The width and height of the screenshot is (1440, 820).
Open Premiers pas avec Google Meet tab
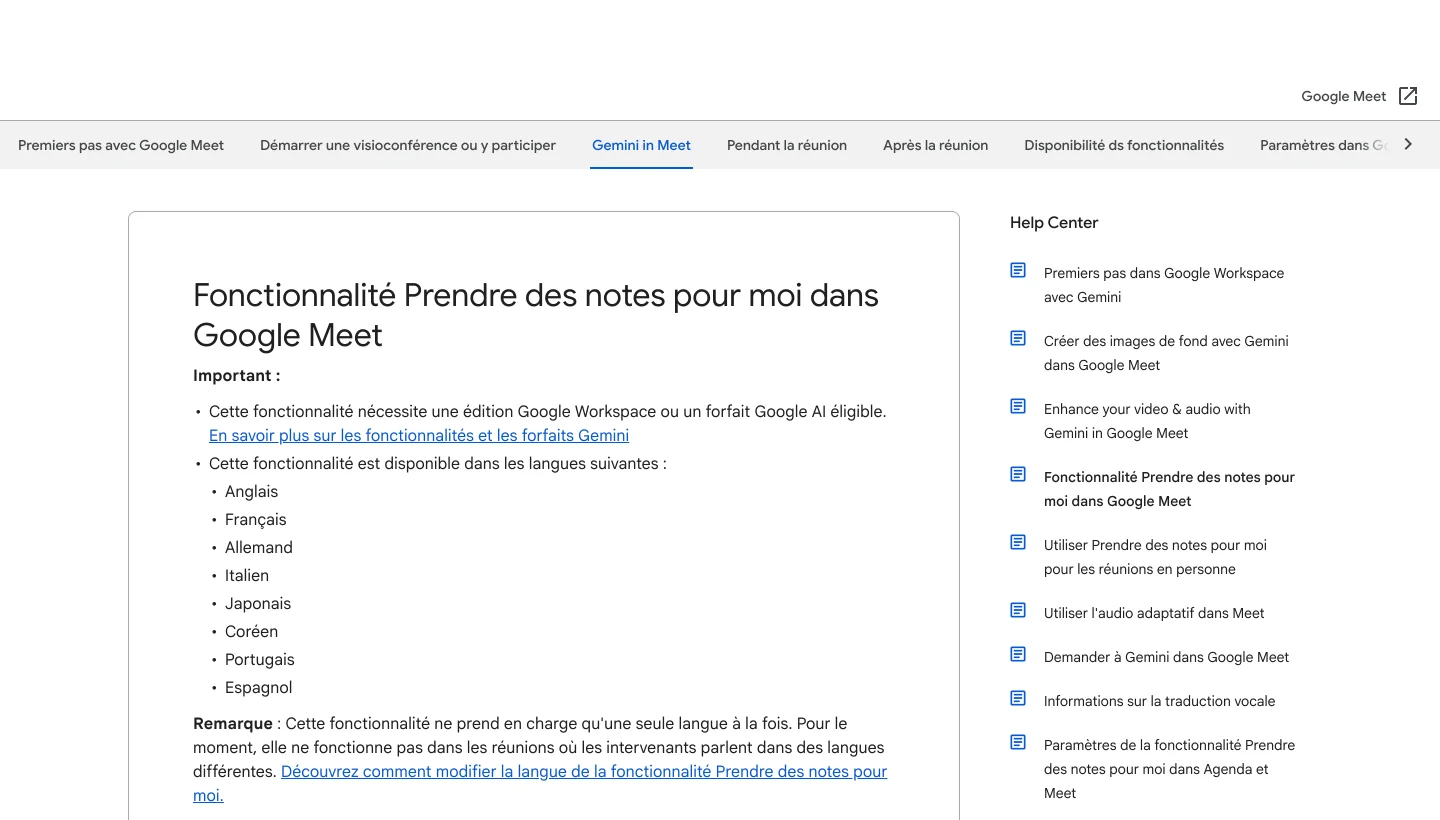tap(121, 145)
